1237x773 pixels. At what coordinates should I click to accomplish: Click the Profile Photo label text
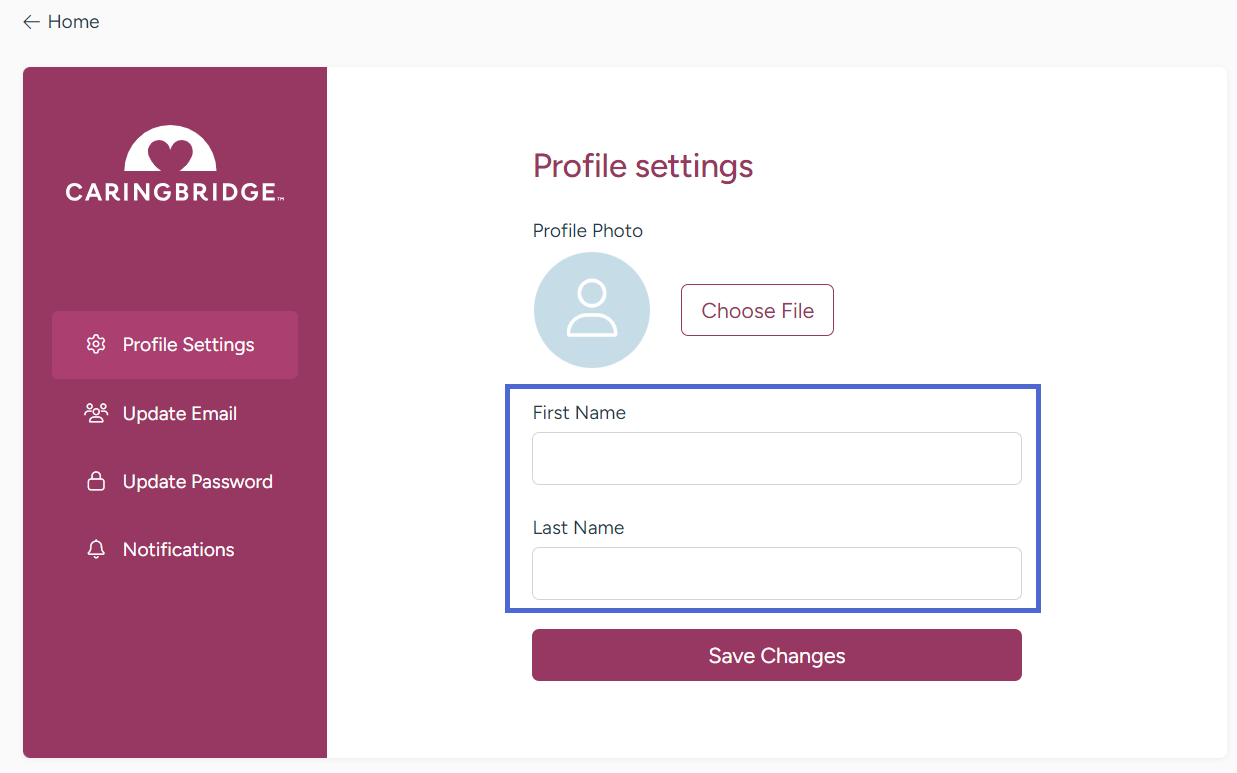pyautogui.click(x=587, y=230)
